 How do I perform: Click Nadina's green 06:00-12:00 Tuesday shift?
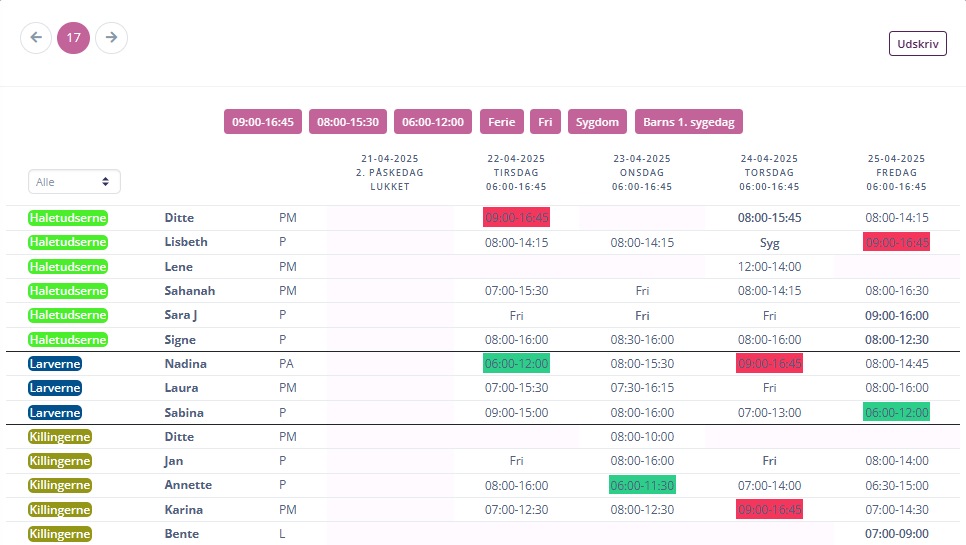(x=516, y=363)
